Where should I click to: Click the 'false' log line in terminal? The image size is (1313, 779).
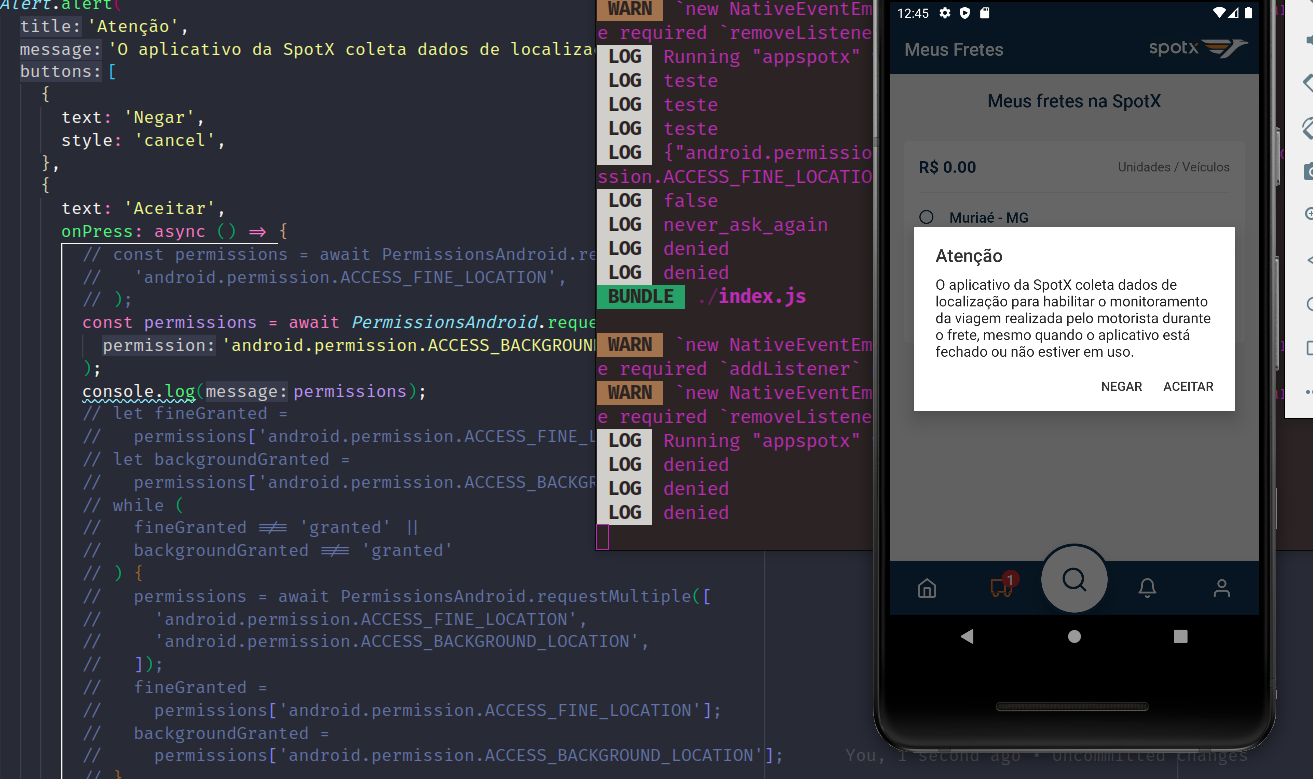tap(691, 200)
